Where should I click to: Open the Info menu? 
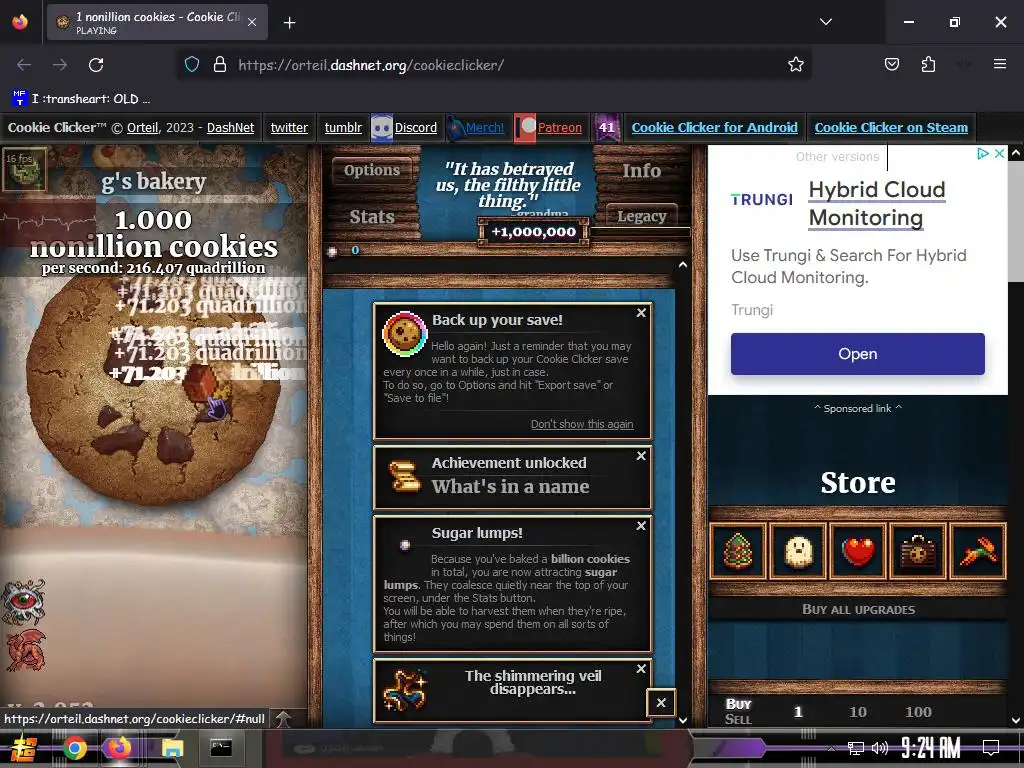coord(641,170)
